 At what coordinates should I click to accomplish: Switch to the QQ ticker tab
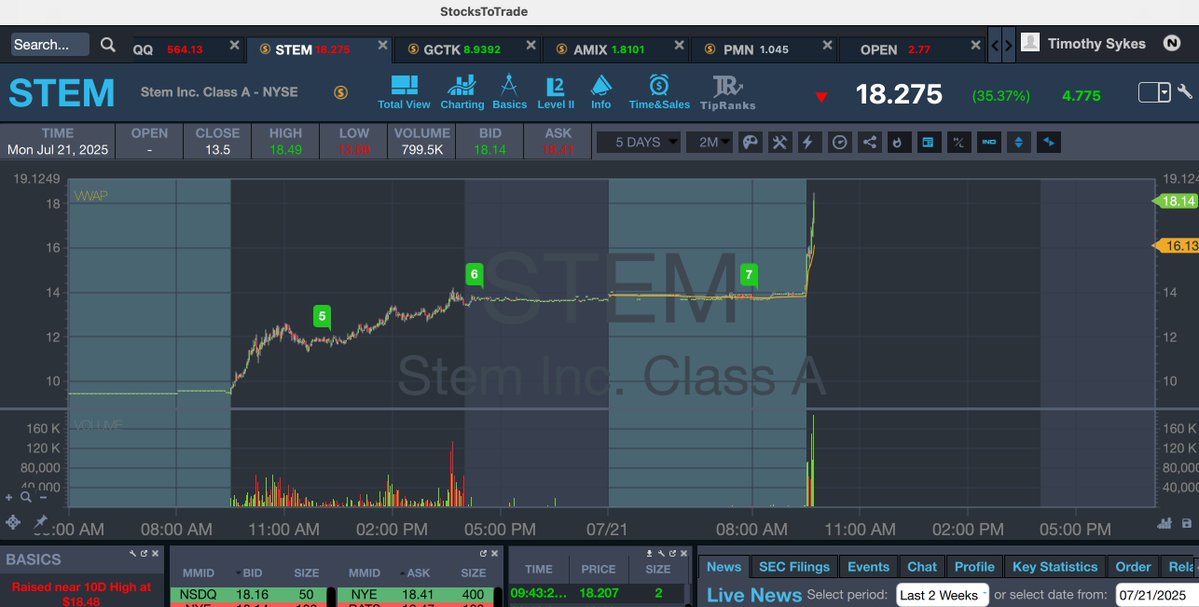(167, 50)
